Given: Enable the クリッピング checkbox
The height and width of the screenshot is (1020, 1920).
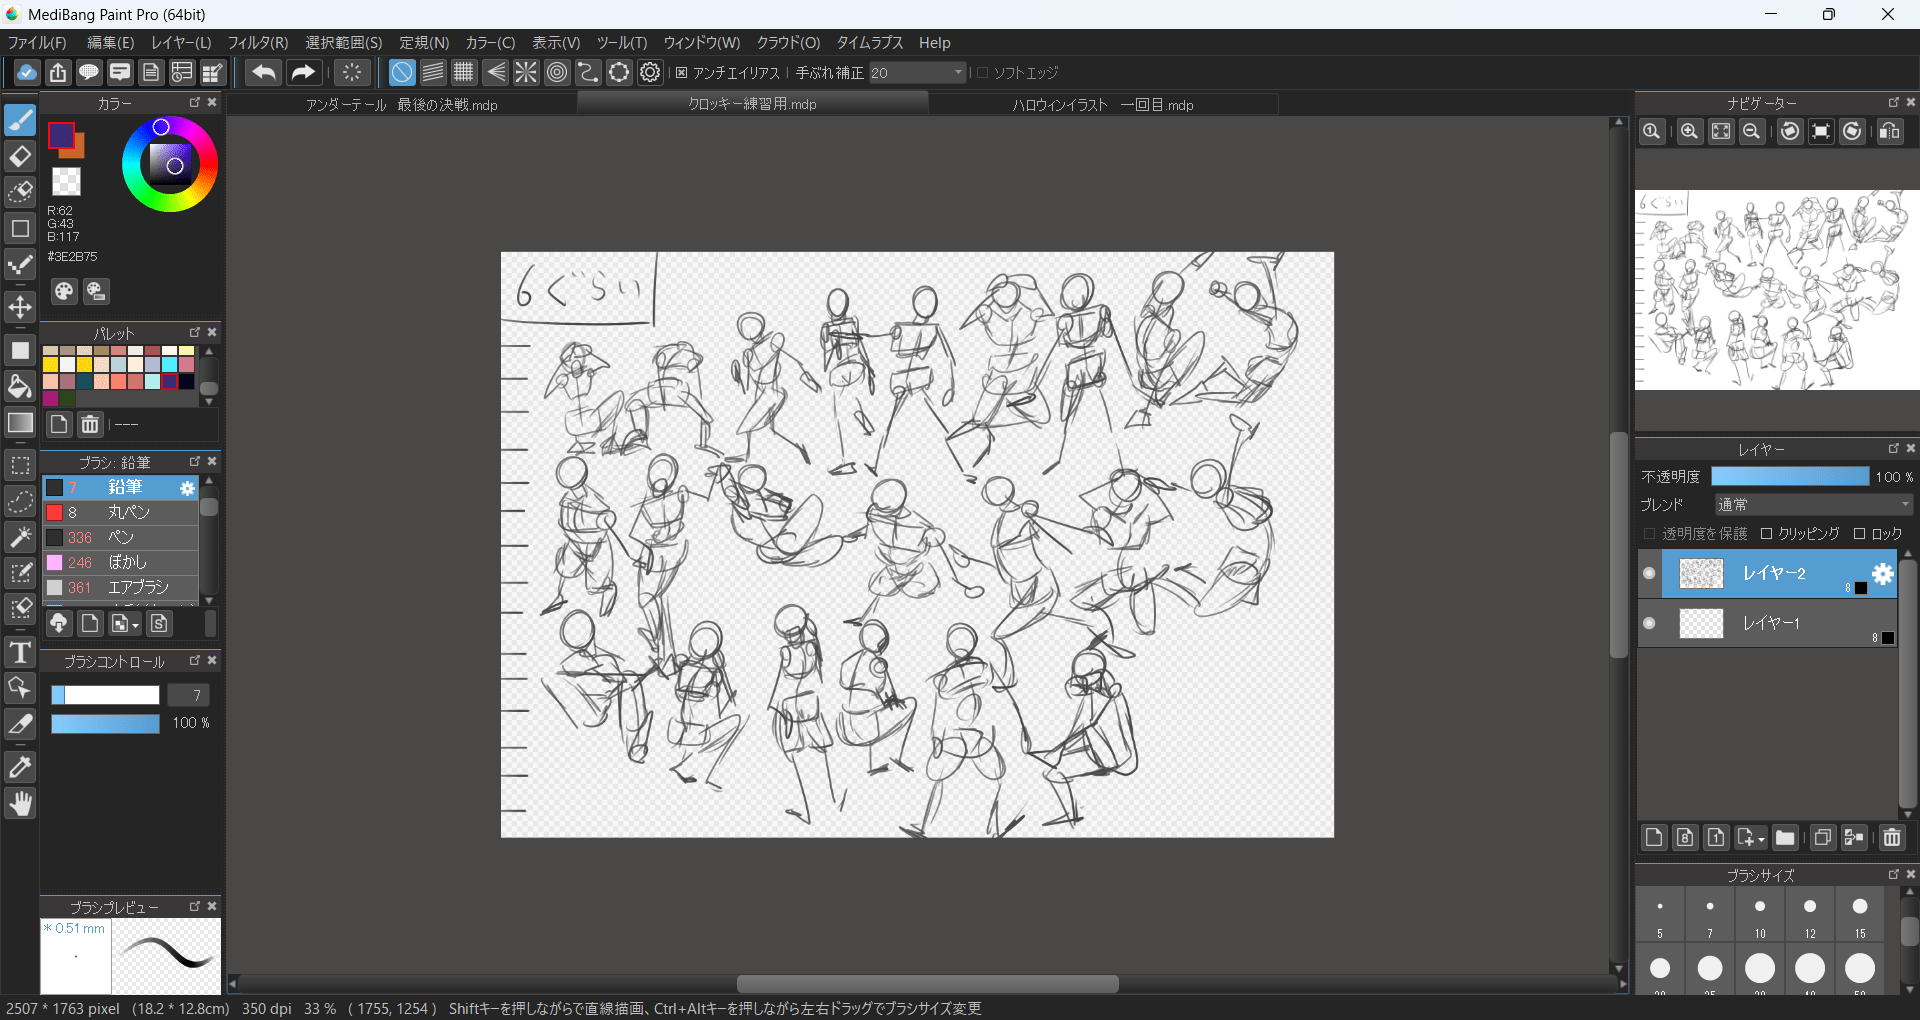Looking at the screenshot, I should point(1767,534).
